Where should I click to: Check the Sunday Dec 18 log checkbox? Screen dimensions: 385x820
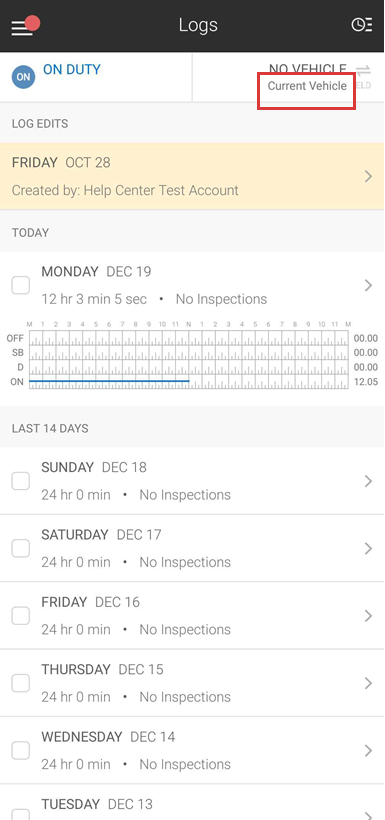pyautogui.click(x=21, y=481)
